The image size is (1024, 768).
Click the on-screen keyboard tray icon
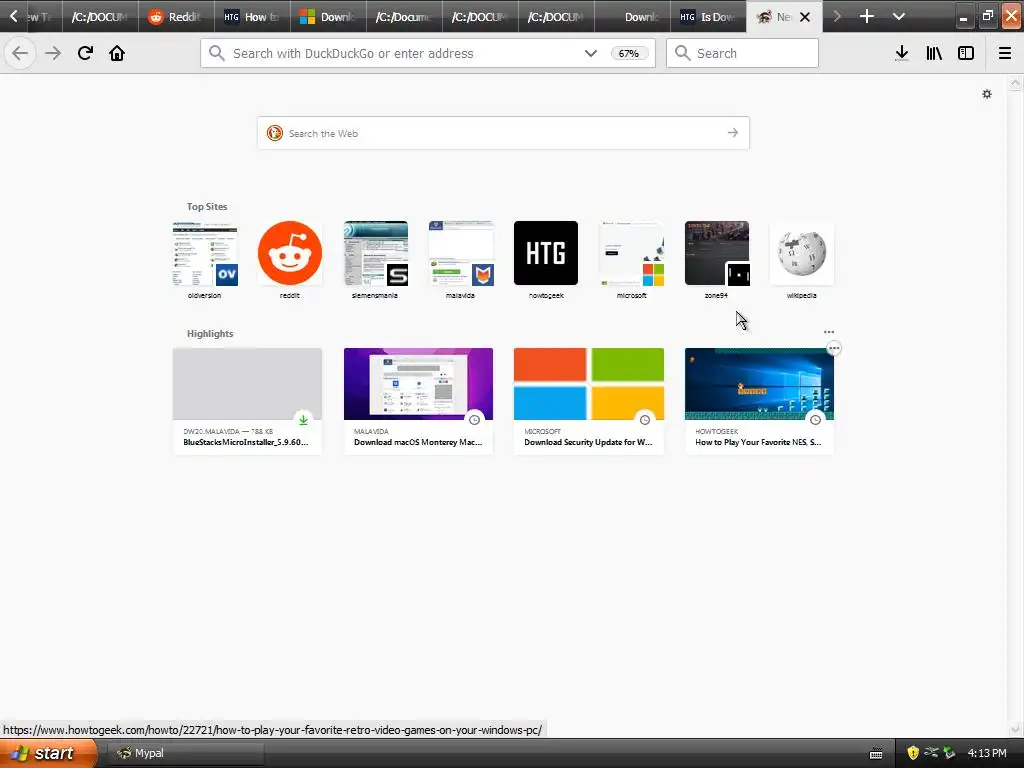click(x=876, y=754)
